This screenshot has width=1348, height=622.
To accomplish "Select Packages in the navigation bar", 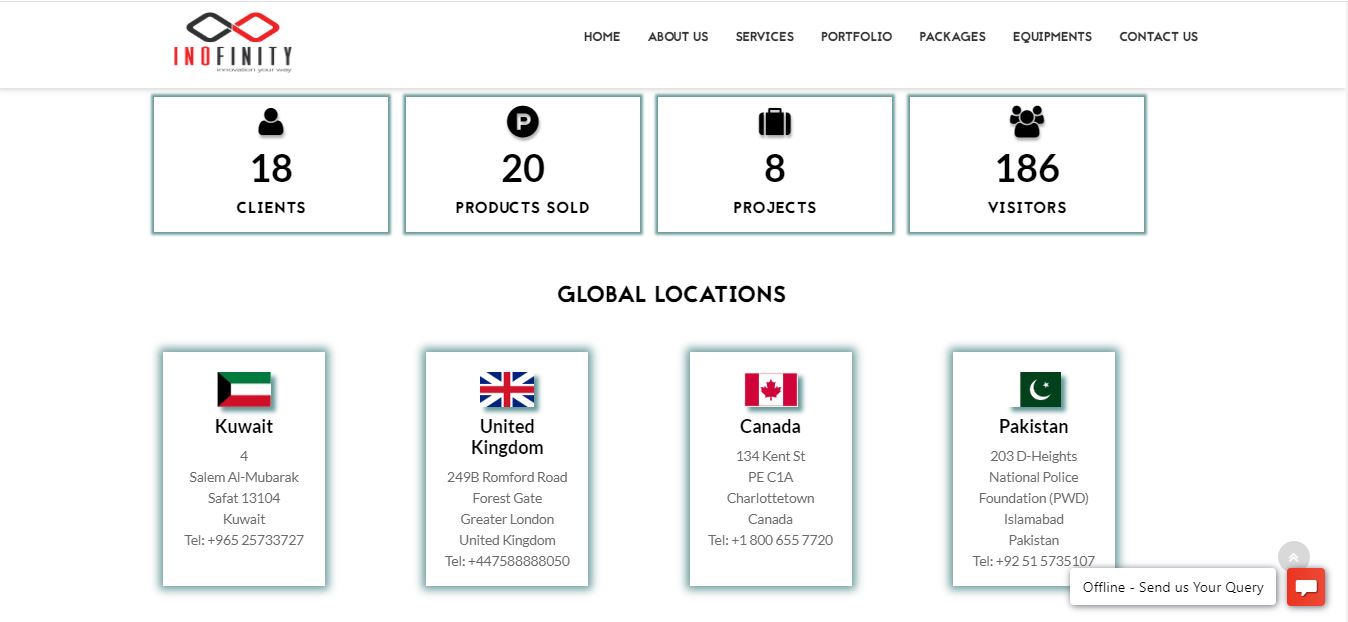I will [952, 37].
